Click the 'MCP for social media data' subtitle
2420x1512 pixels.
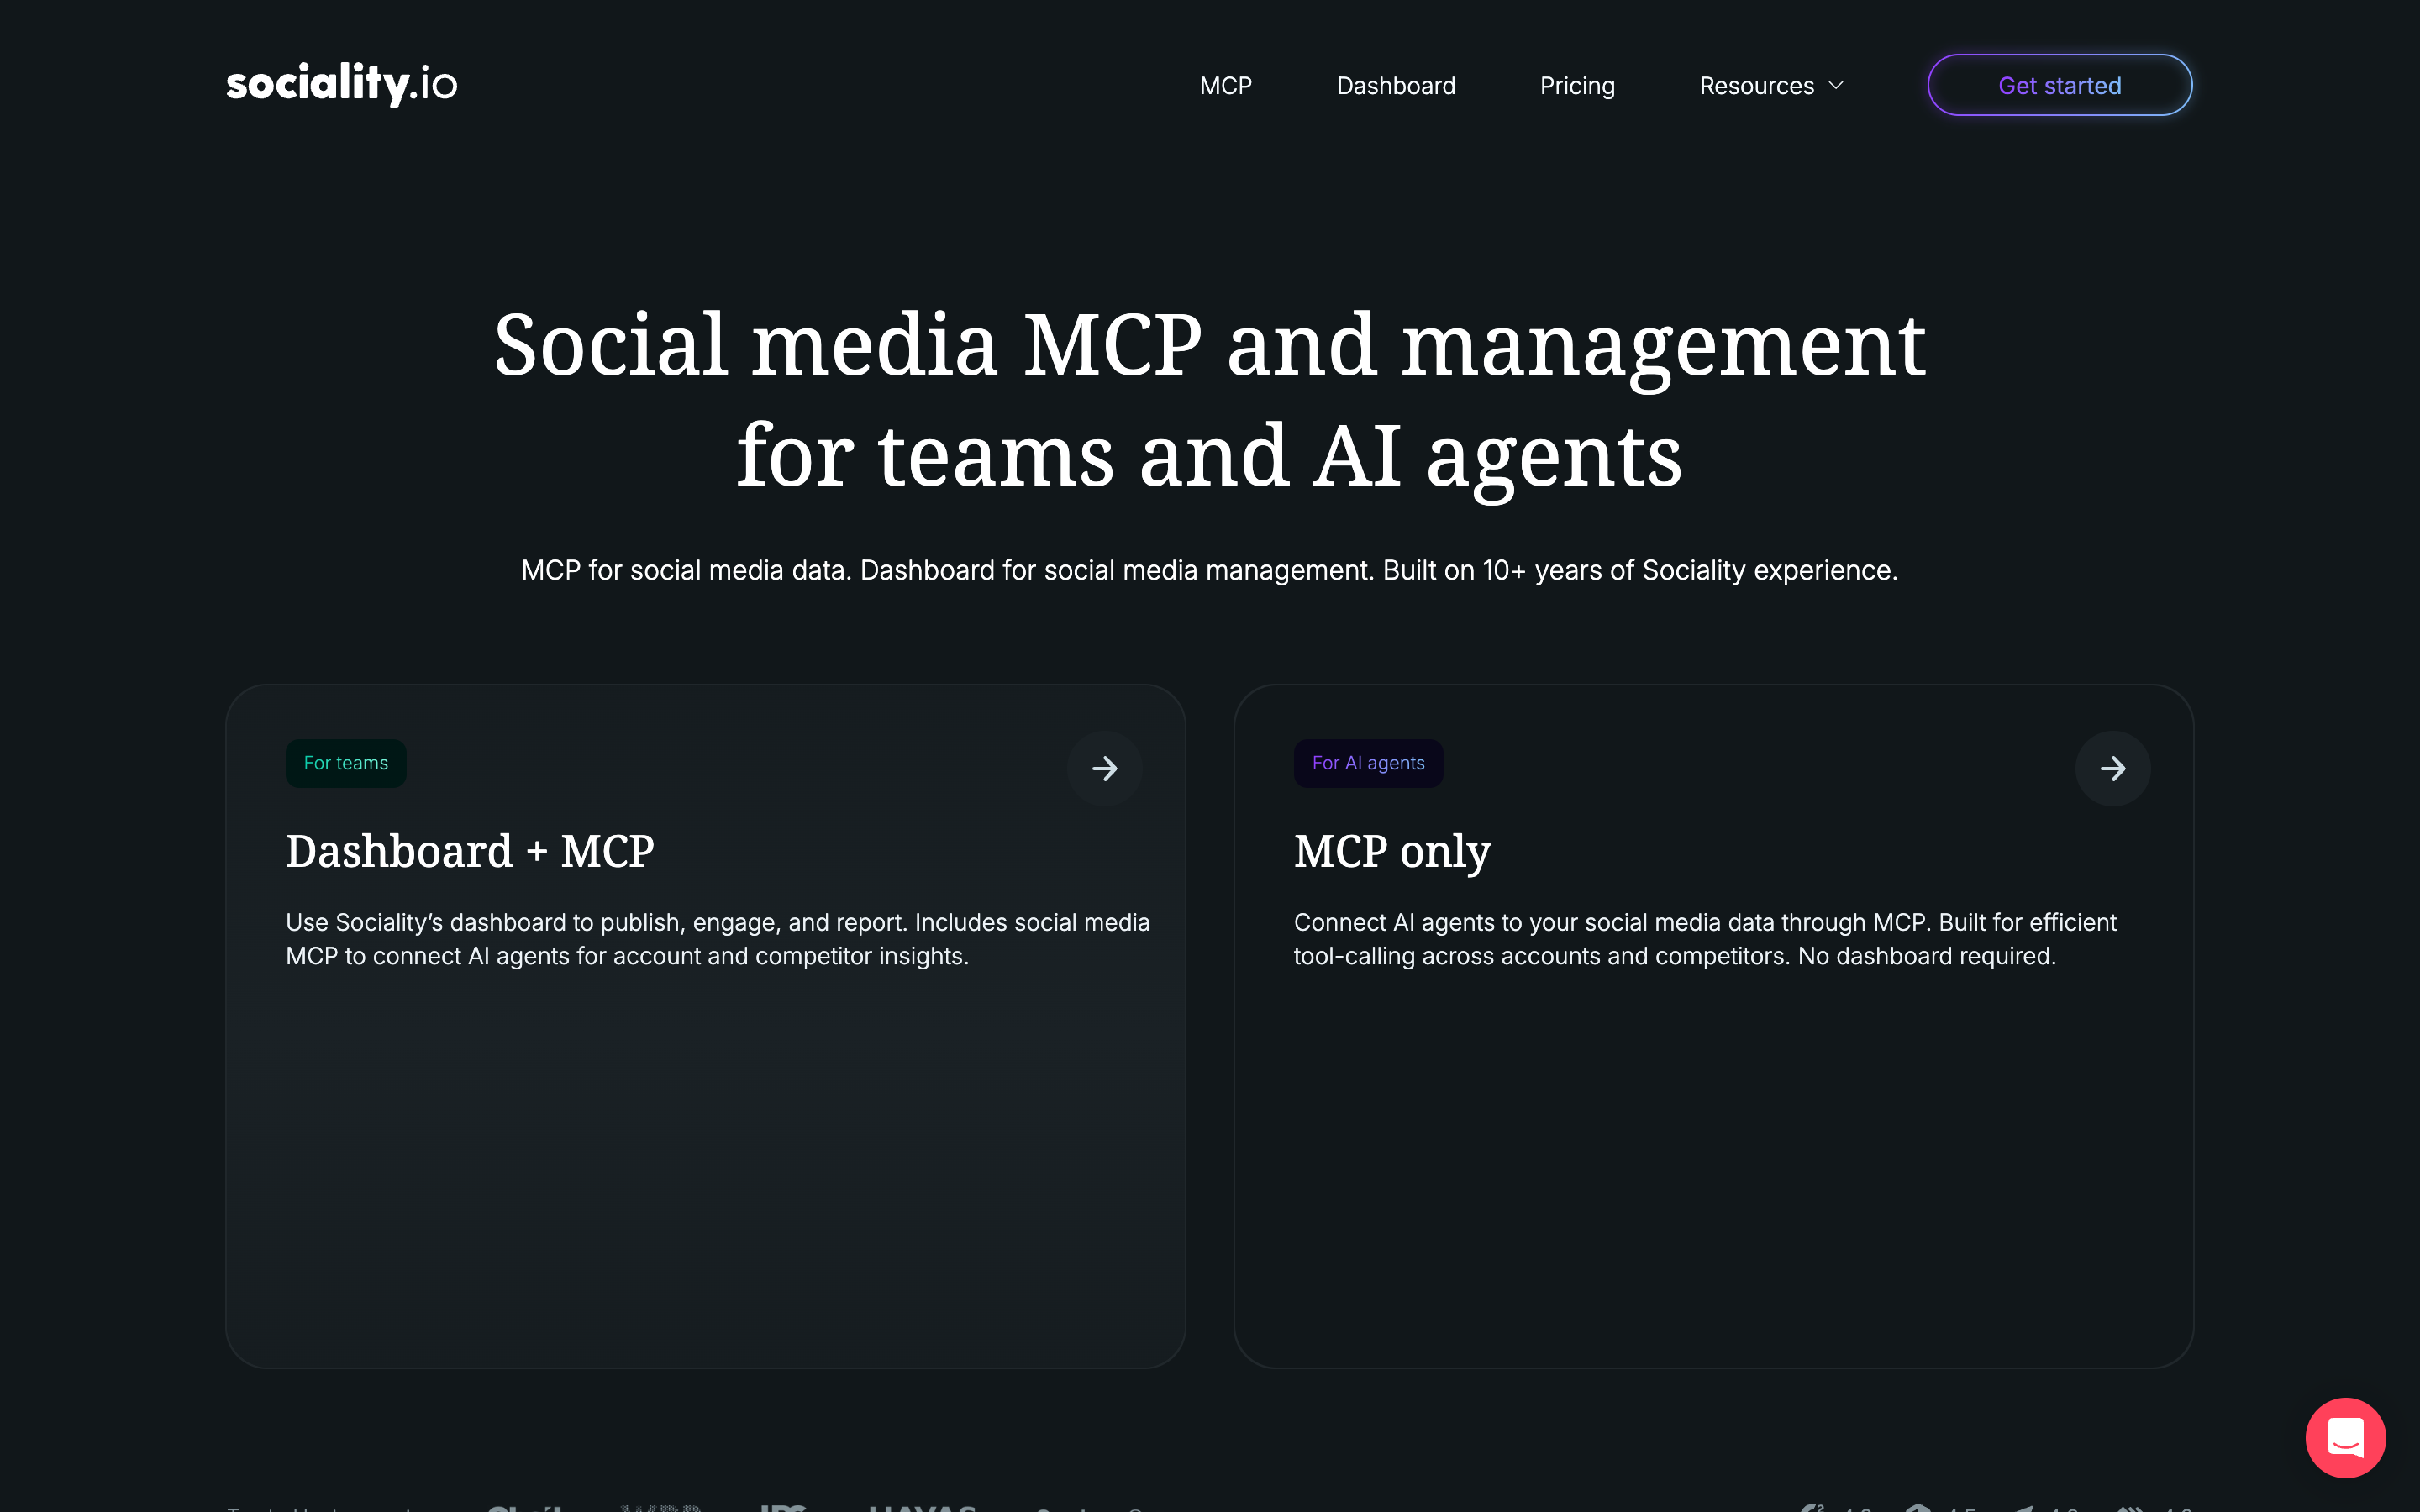(1209, 570)
